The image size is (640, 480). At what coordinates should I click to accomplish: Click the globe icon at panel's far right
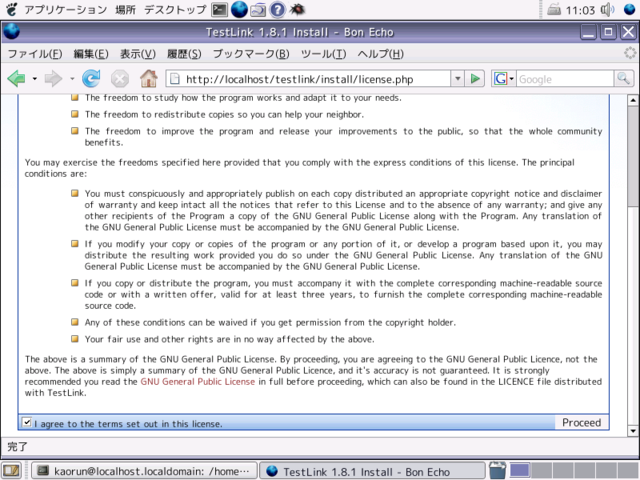pyautogui.click(x=630, y=9)
